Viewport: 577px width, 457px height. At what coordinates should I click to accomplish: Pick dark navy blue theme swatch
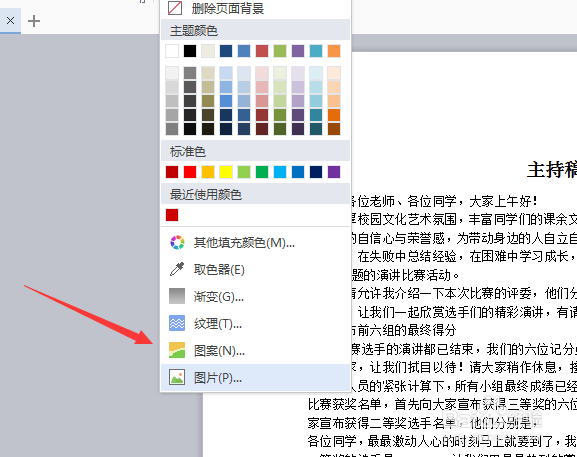coord(226,51)
